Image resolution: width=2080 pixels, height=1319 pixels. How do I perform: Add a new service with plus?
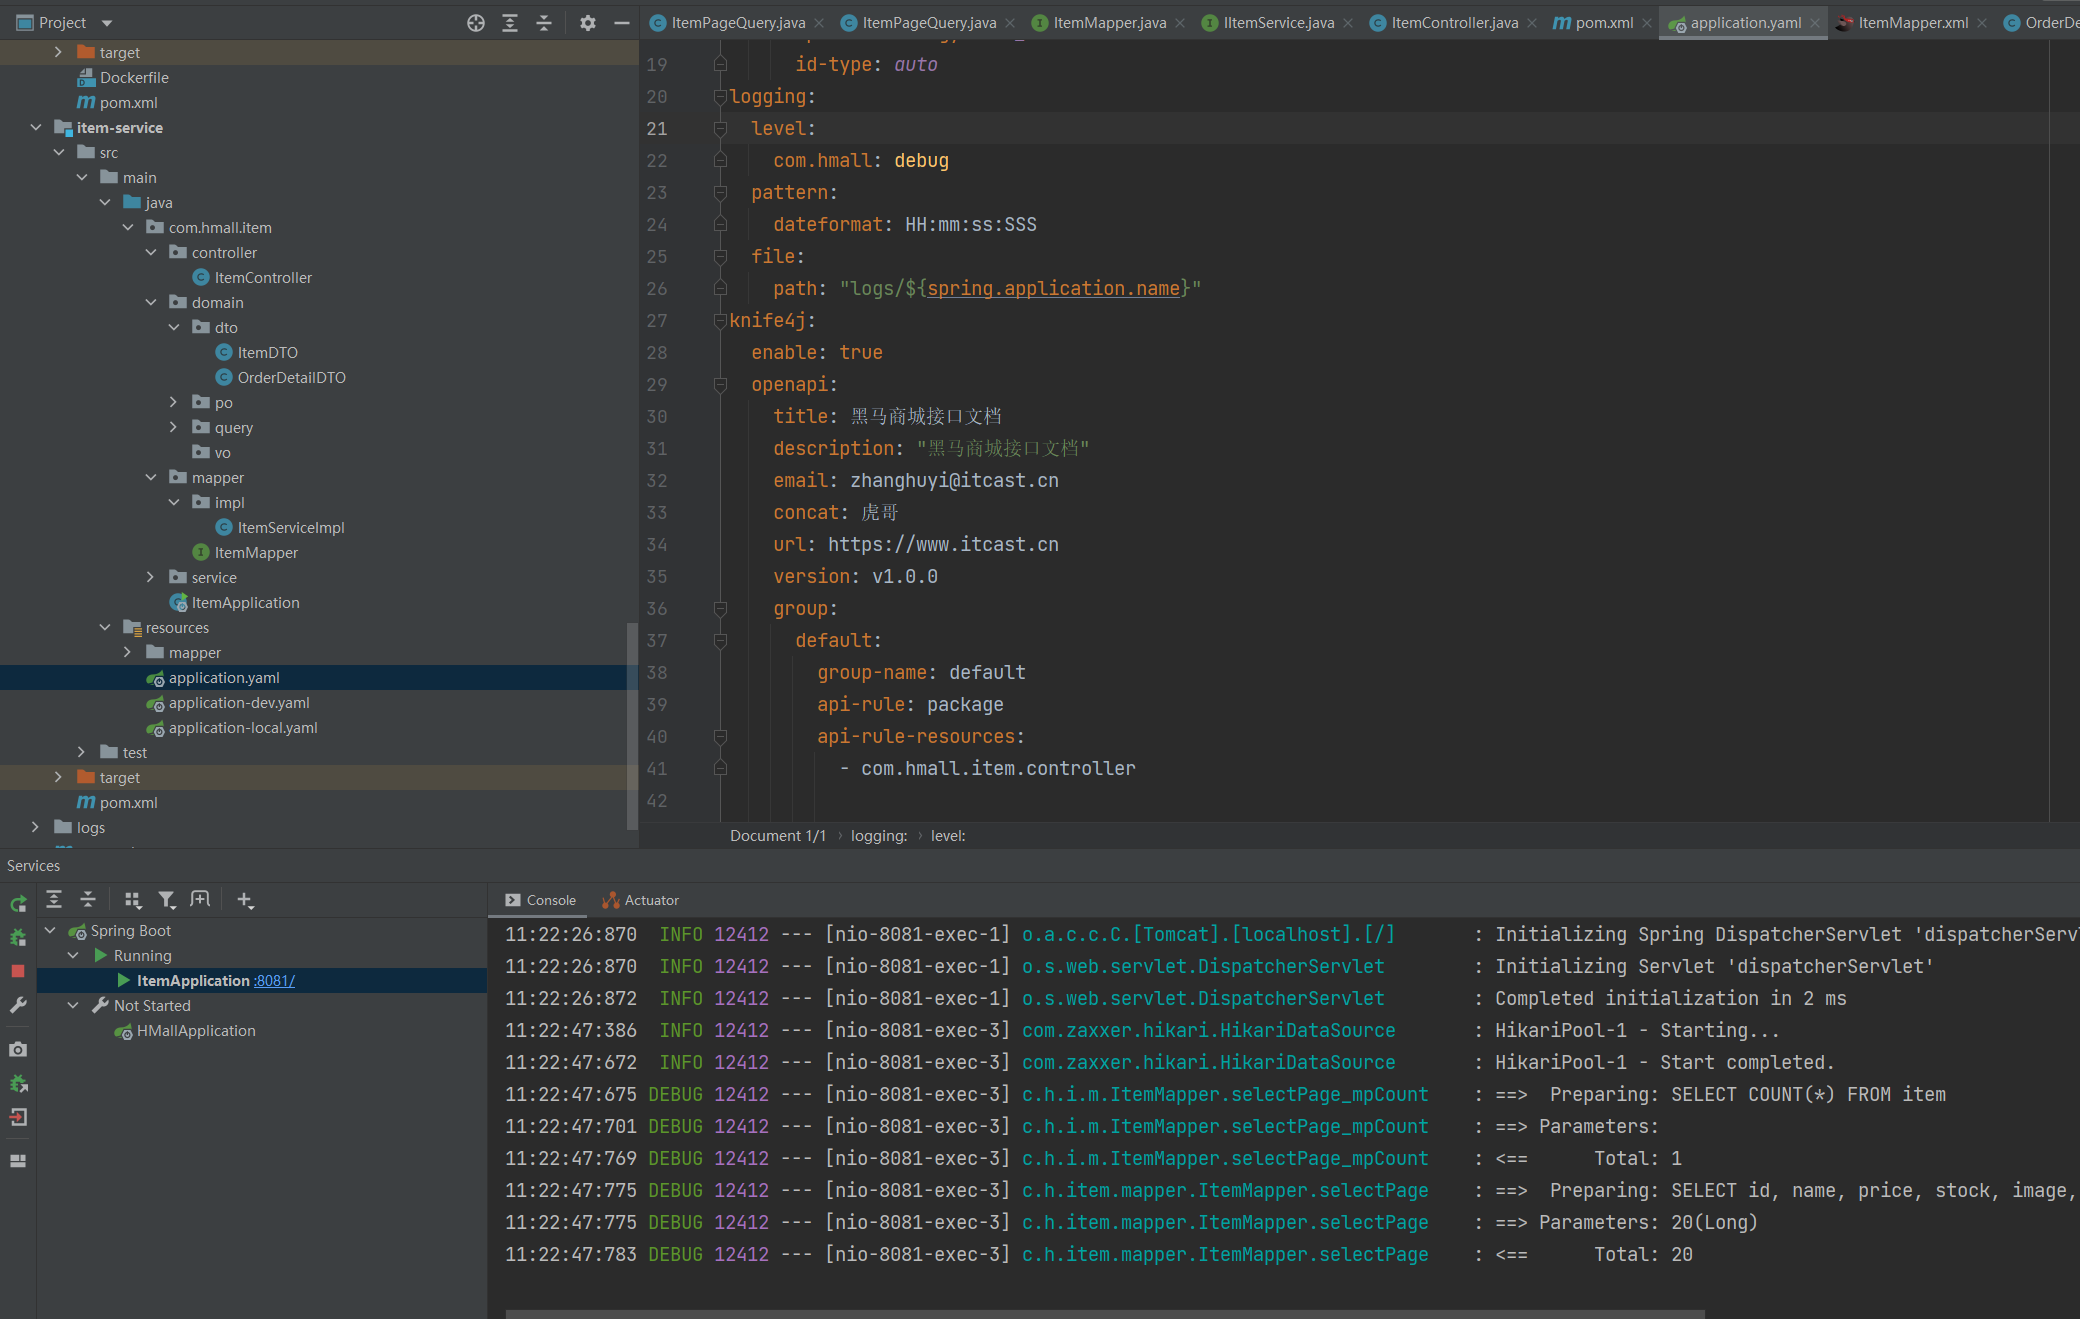click(x=245, y=900)
